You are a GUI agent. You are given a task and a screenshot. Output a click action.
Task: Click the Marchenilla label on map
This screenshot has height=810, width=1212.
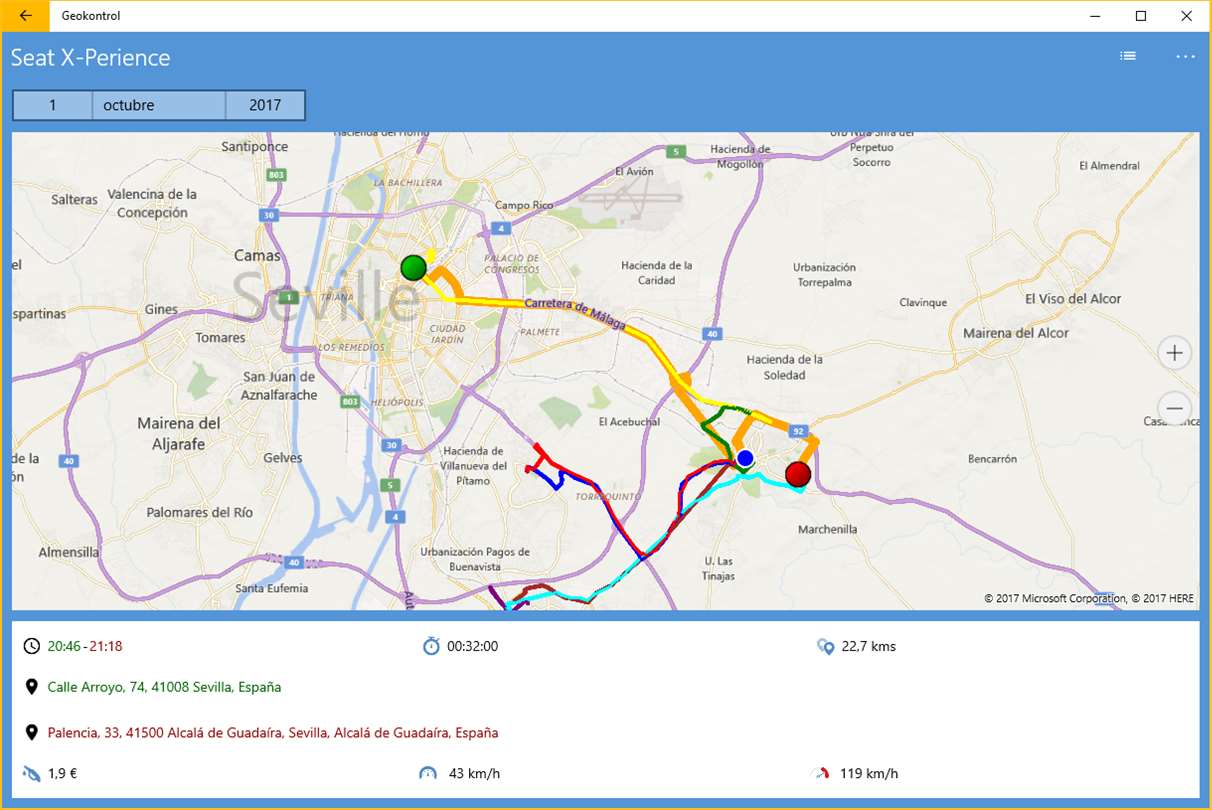click(x=828, y=530)
